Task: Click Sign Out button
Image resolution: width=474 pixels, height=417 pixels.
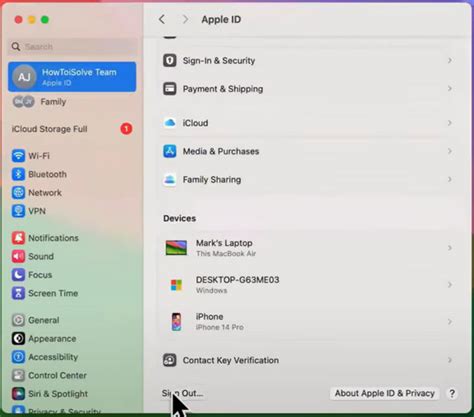Action: [x=182, y=393]
